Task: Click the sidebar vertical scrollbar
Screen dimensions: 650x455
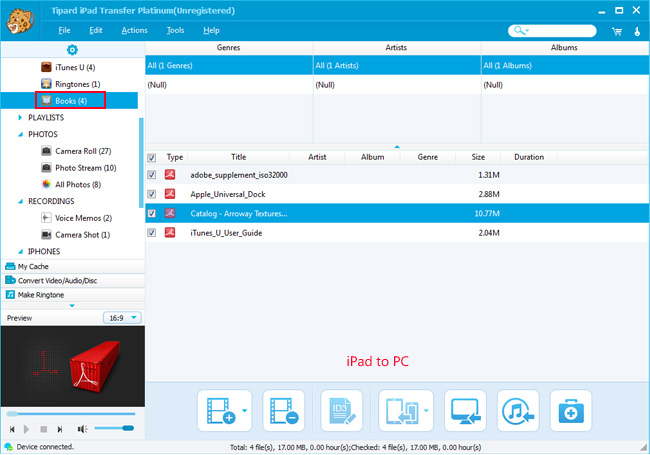Action: pos(141,162)
